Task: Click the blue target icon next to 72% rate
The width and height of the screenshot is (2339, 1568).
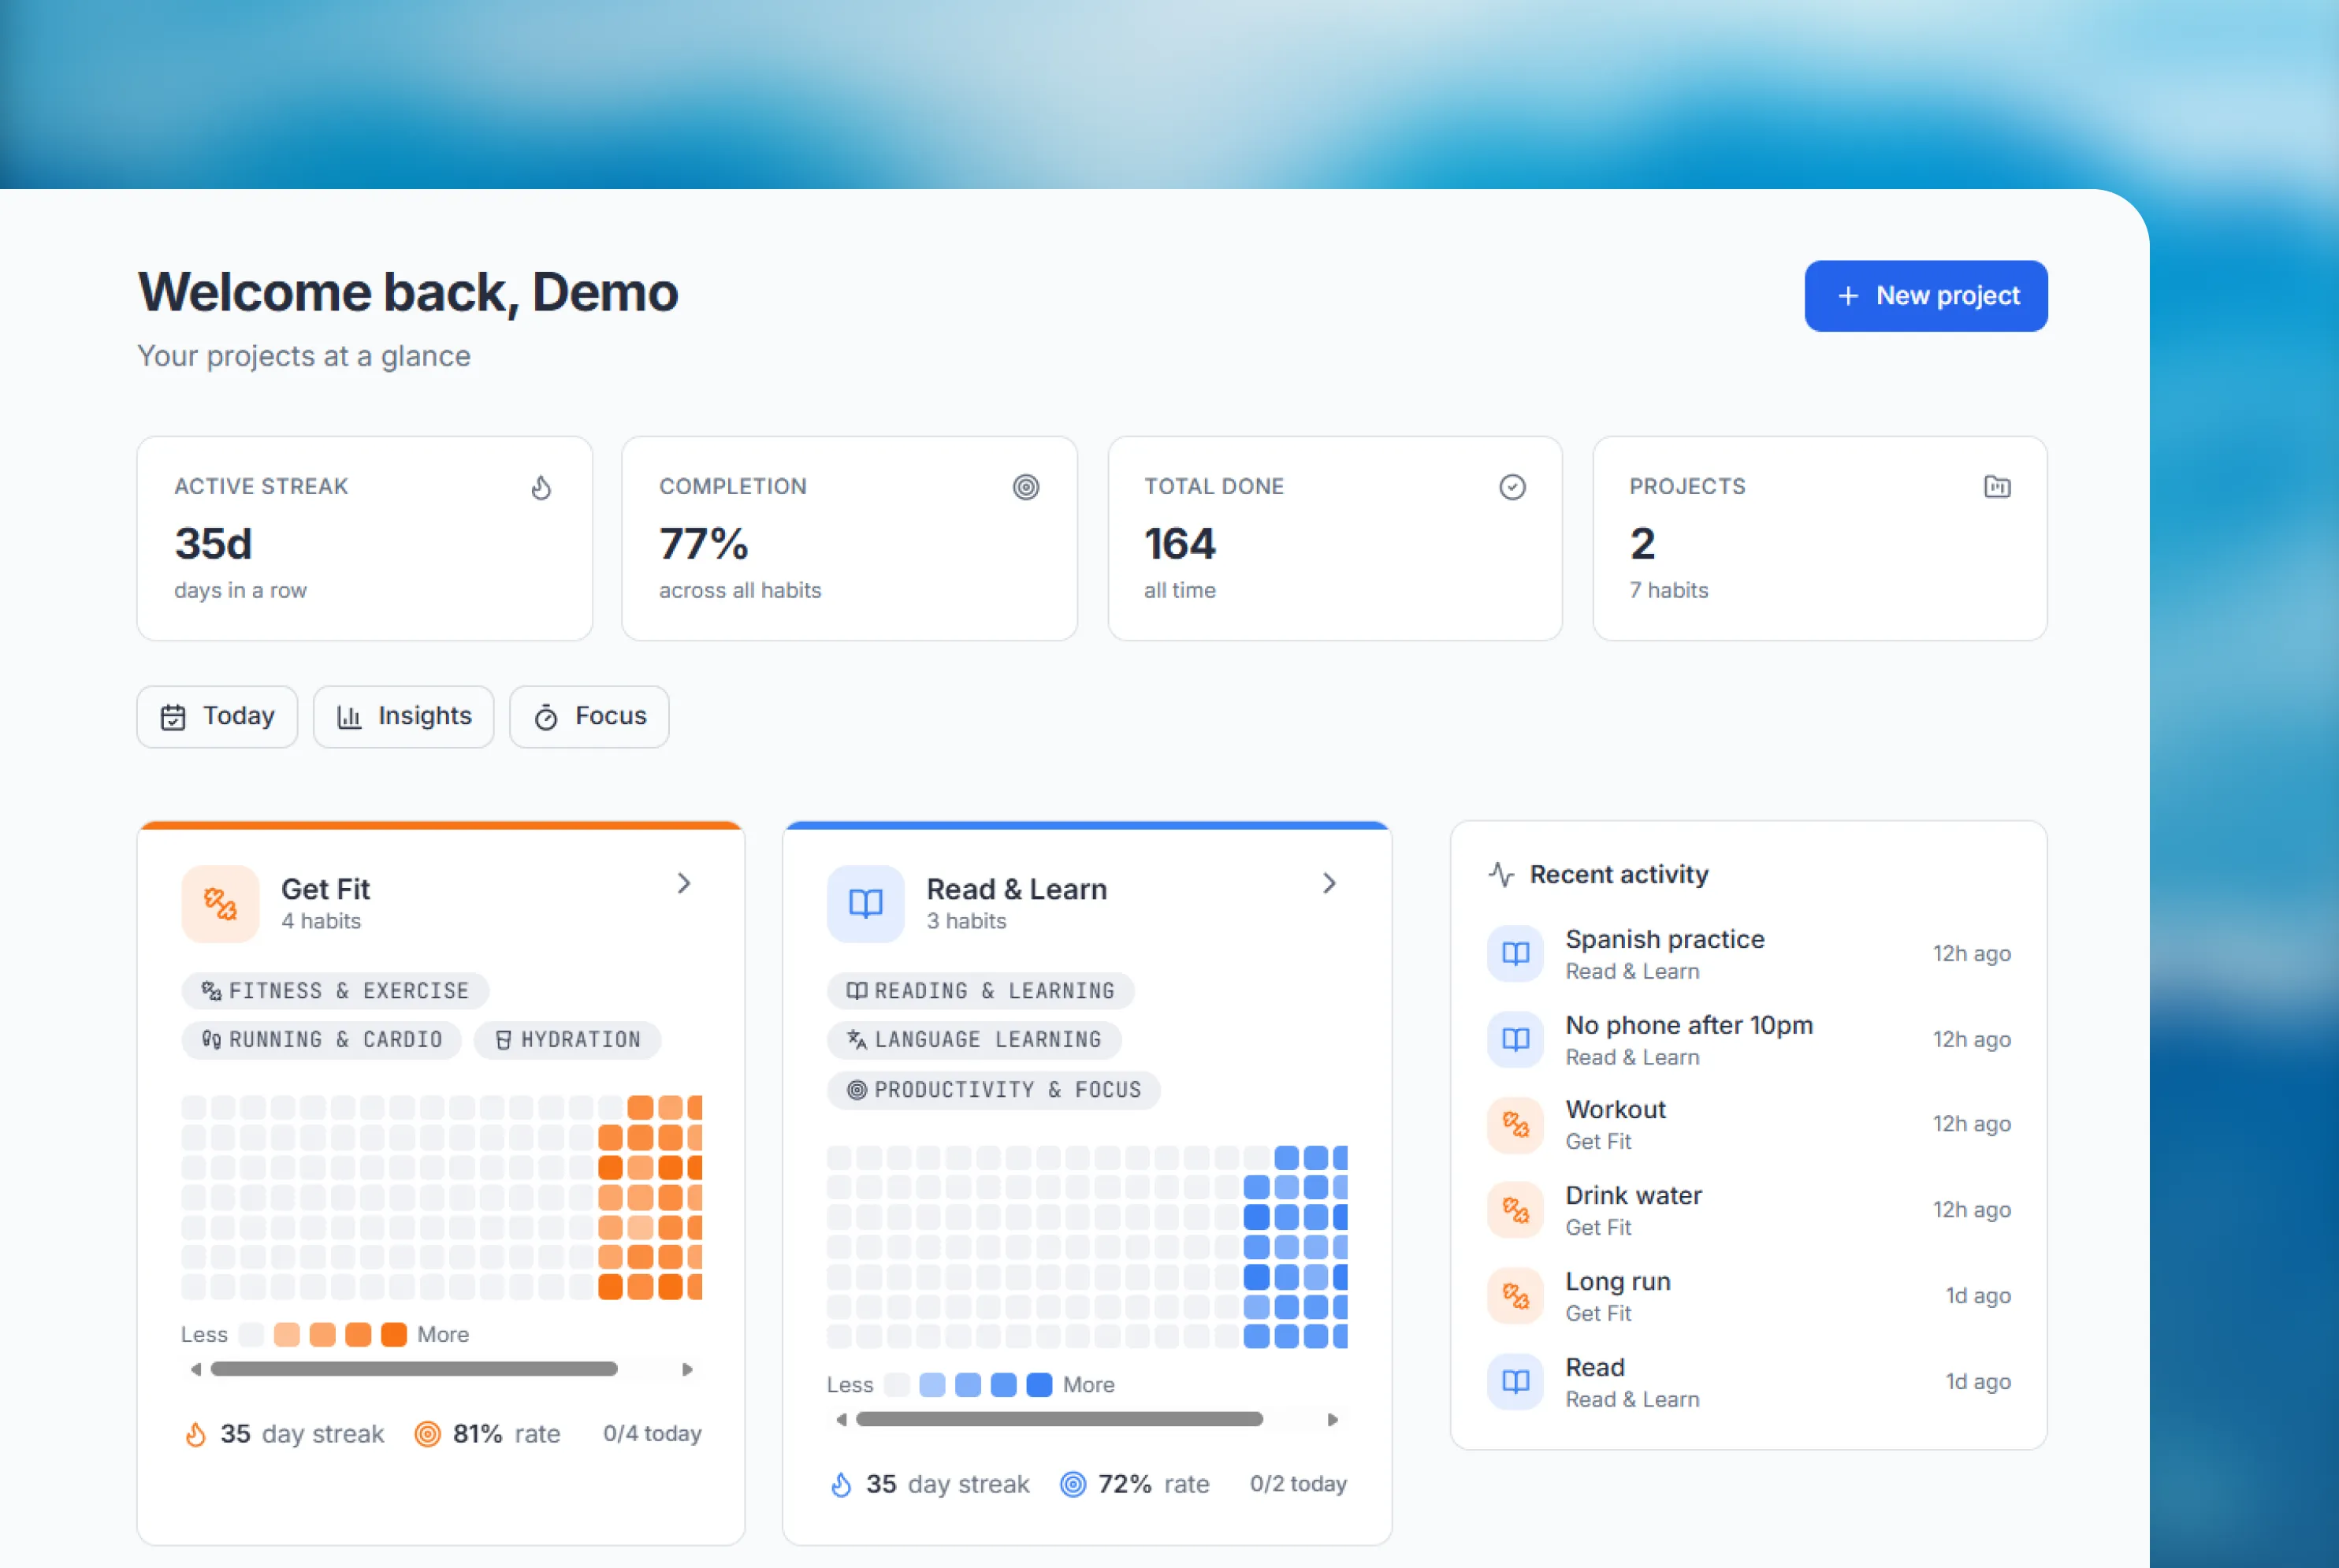Action: (x=1073, y=1484)
